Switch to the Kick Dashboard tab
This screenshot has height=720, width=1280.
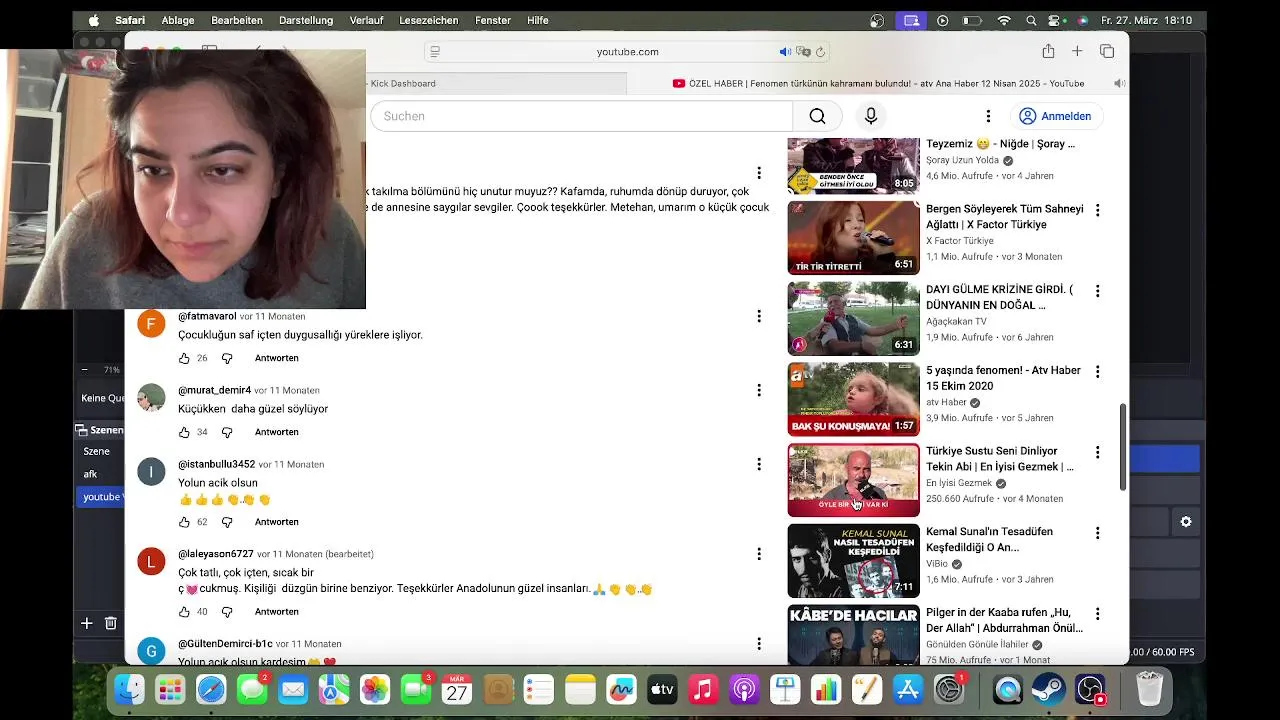tap(403, 83)
